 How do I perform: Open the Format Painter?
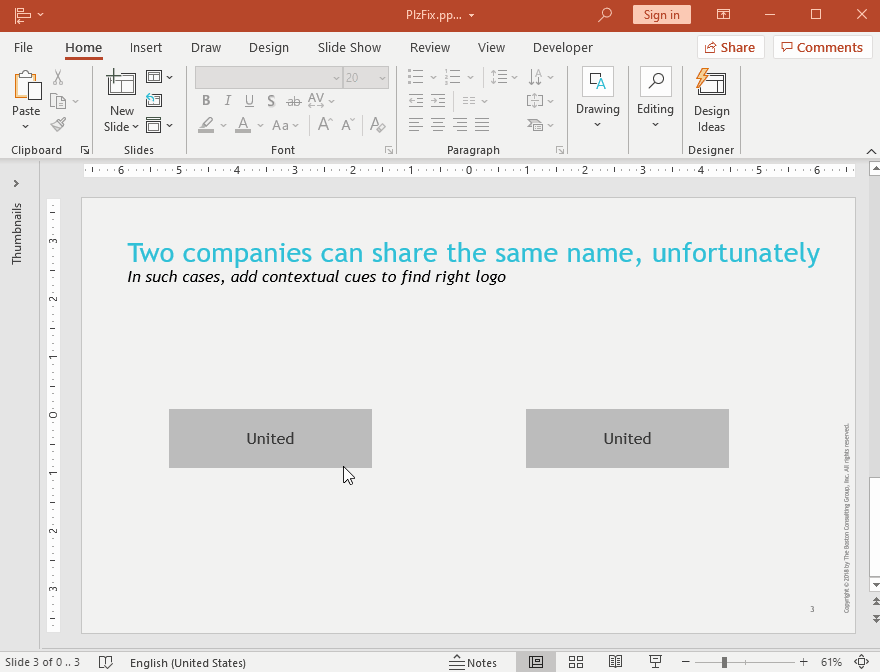[58, 124]
